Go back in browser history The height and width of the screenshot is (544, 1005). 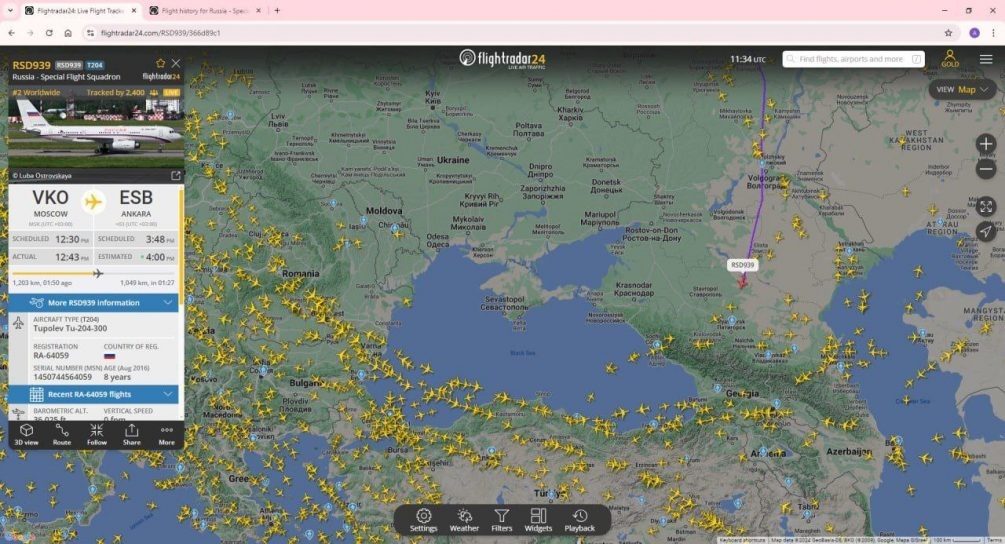click(12, 33)
